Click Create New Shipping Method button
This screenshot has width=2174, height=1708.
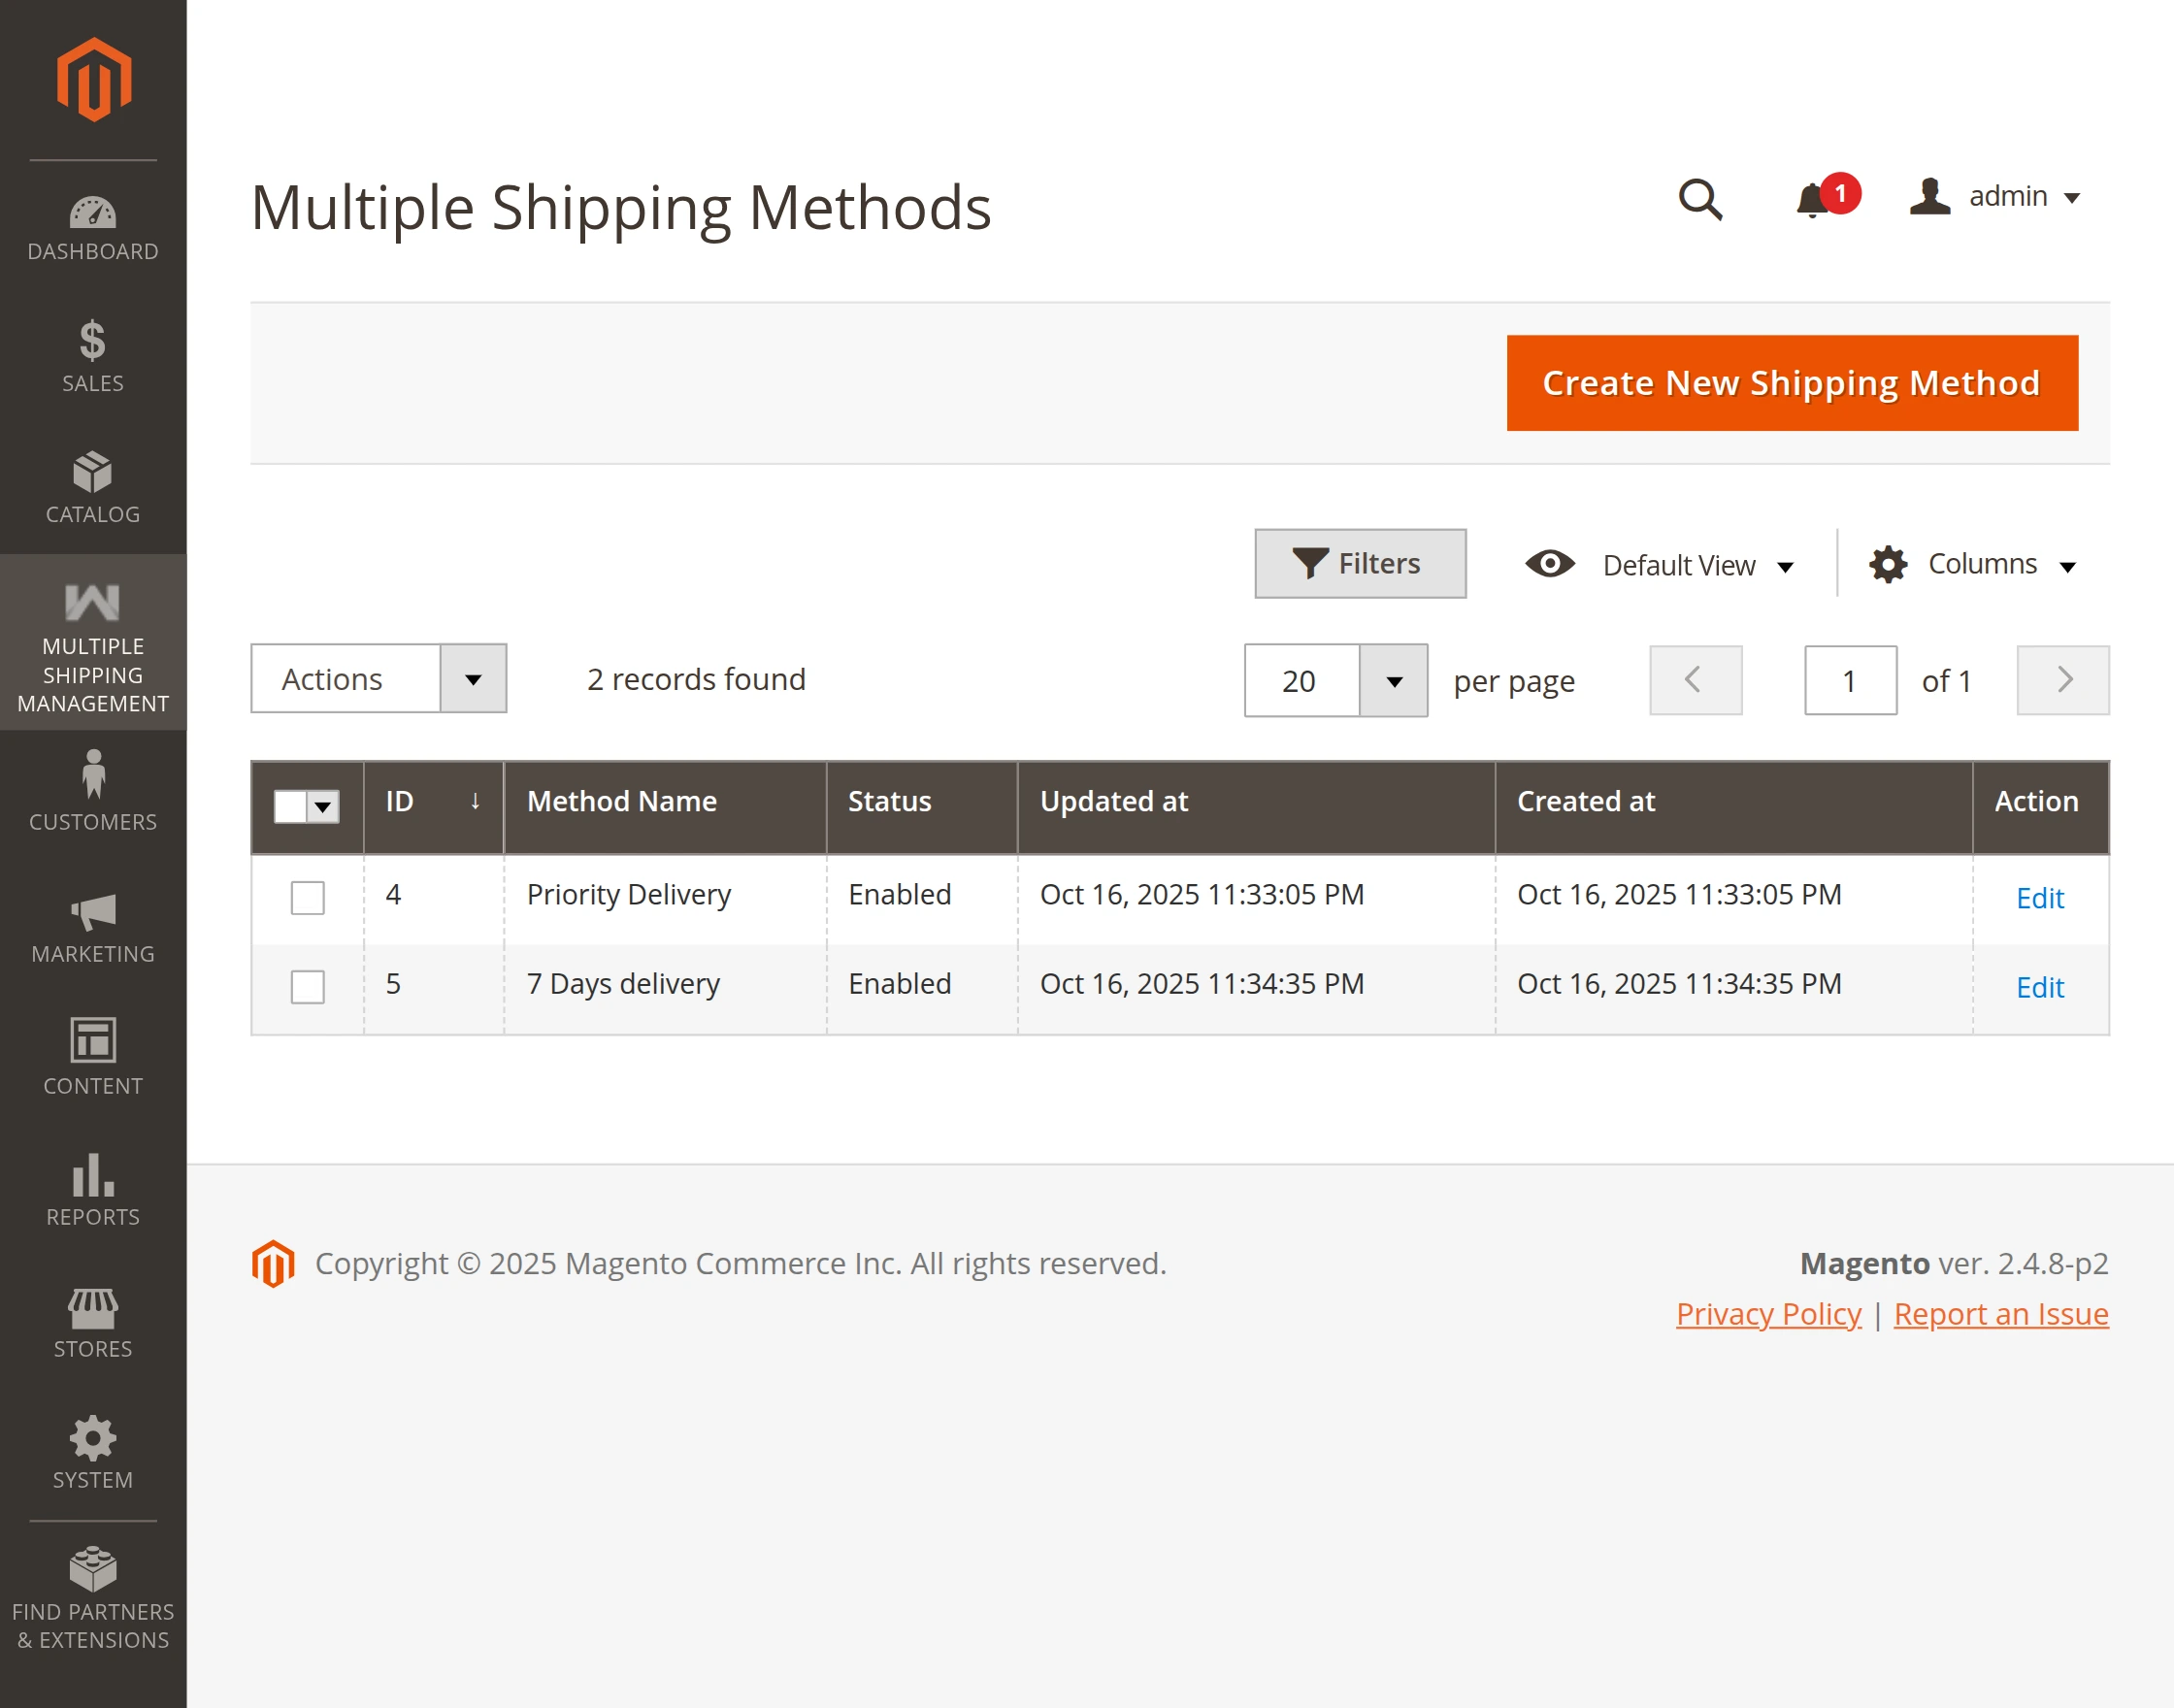(x=1791, y=383)
